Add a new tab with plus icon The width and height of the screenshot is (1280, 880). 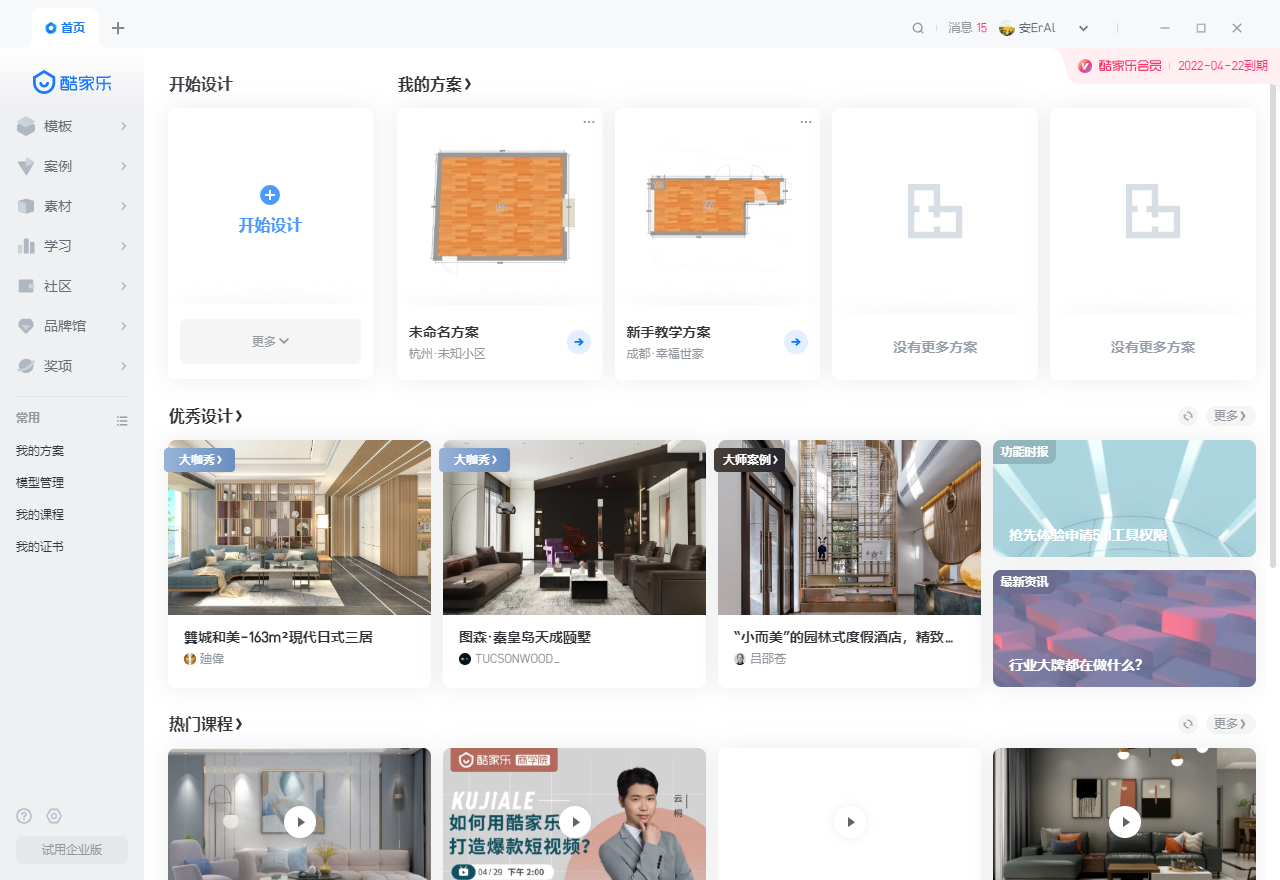118,28
